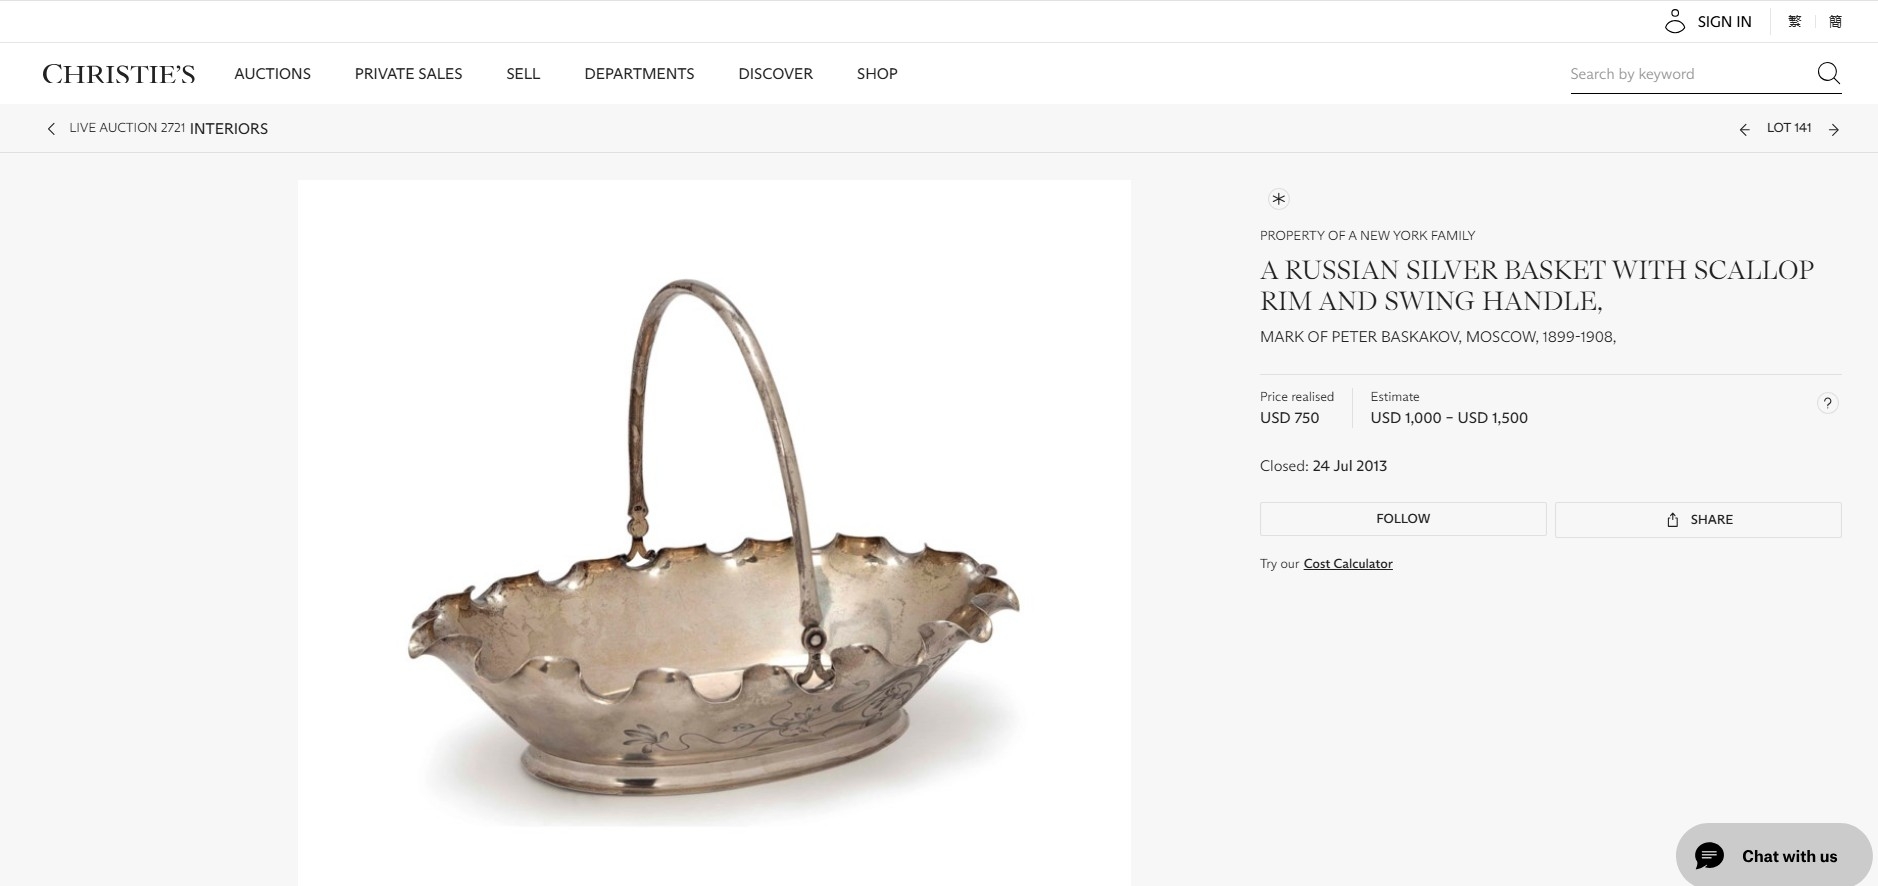
Task: Click the user account icon
Action: point(1674,21)
